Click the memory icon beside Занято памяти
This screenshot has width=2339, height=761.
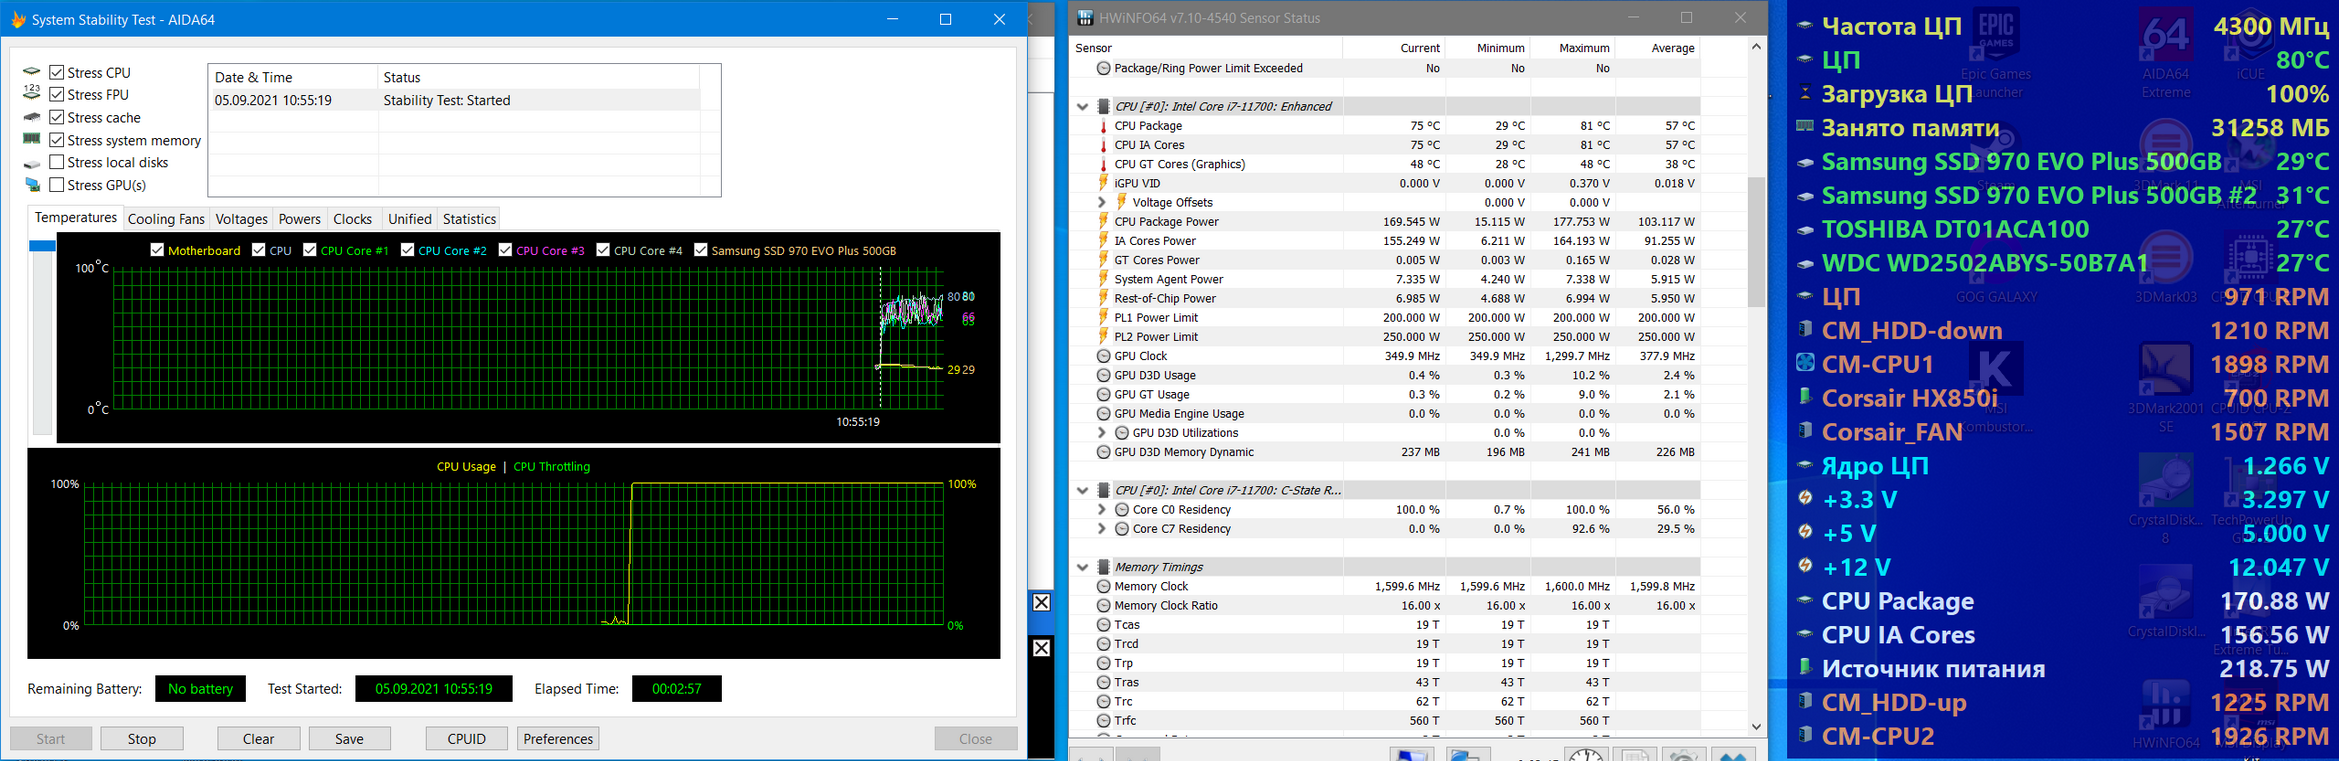[x=1805, y=127]
